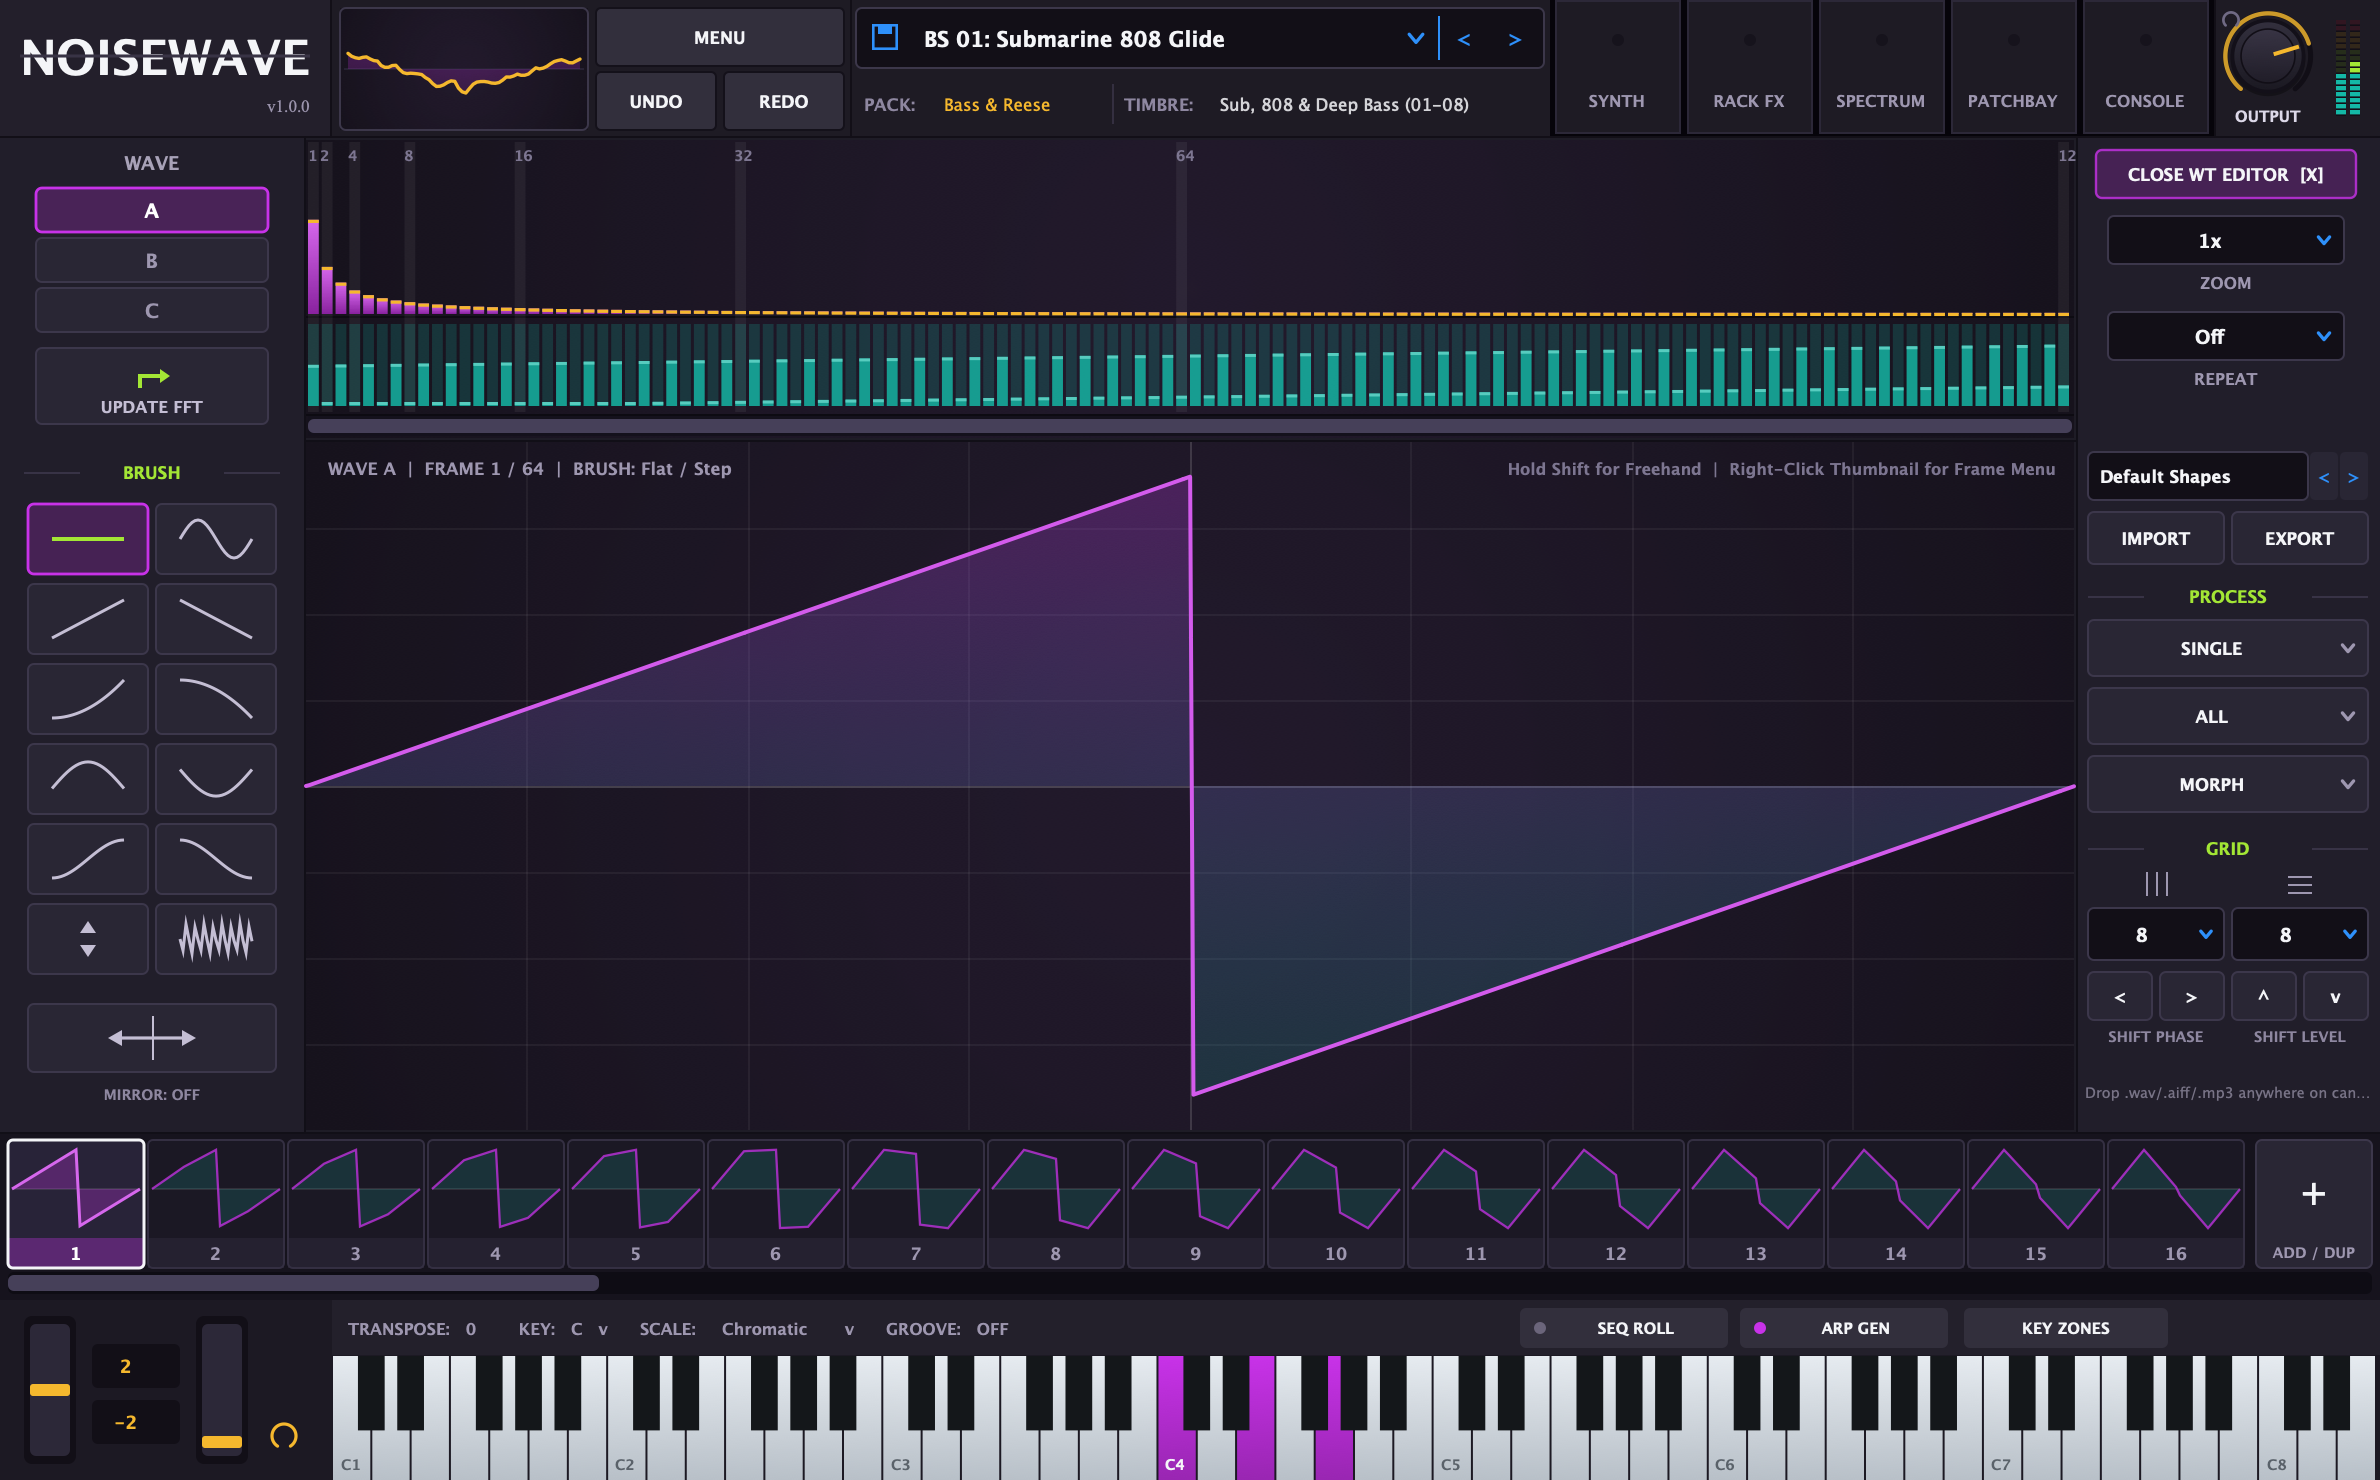Open the MORPH process dropdown
2380x1480 pixels.
point(2227,784)
